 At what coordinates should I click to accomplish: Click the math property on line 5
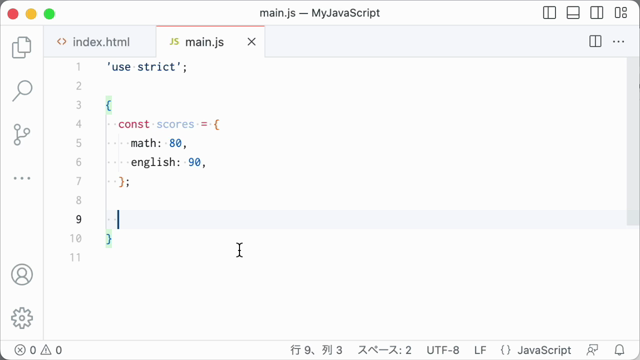point(143,143)
